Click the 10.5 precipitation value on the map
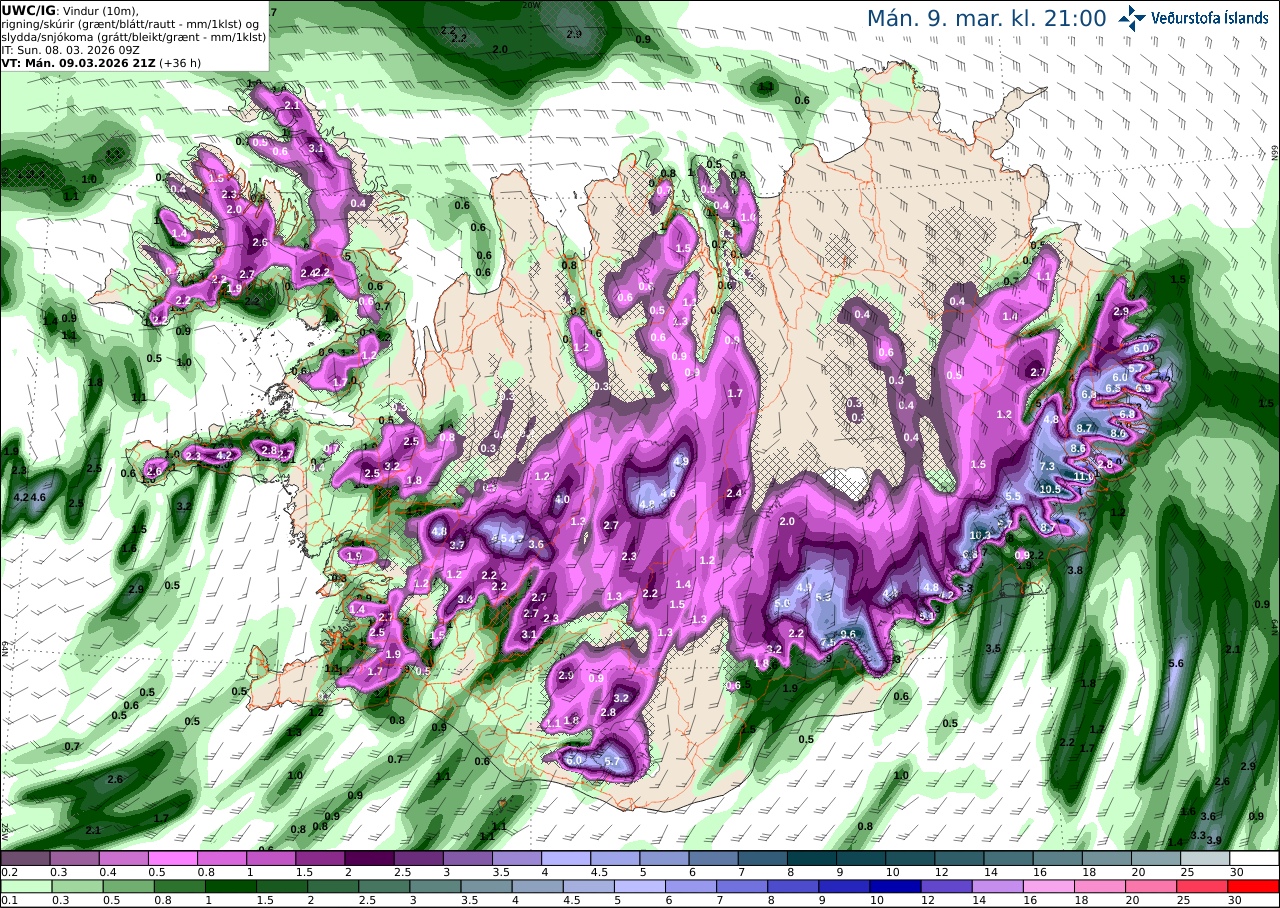1280x908 pixels. pyautogui.click(x=1050, y=489)
